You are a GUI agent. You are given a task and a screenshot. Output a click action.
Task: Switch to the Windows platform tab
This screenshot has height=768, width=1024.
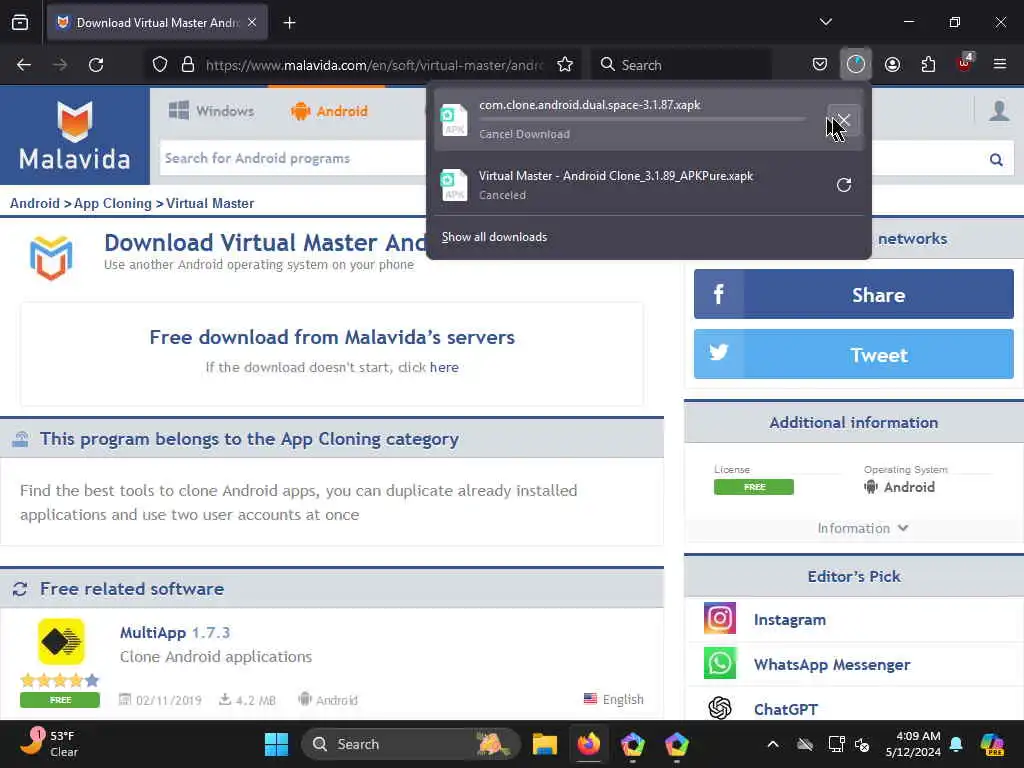(x=211, y=111)
